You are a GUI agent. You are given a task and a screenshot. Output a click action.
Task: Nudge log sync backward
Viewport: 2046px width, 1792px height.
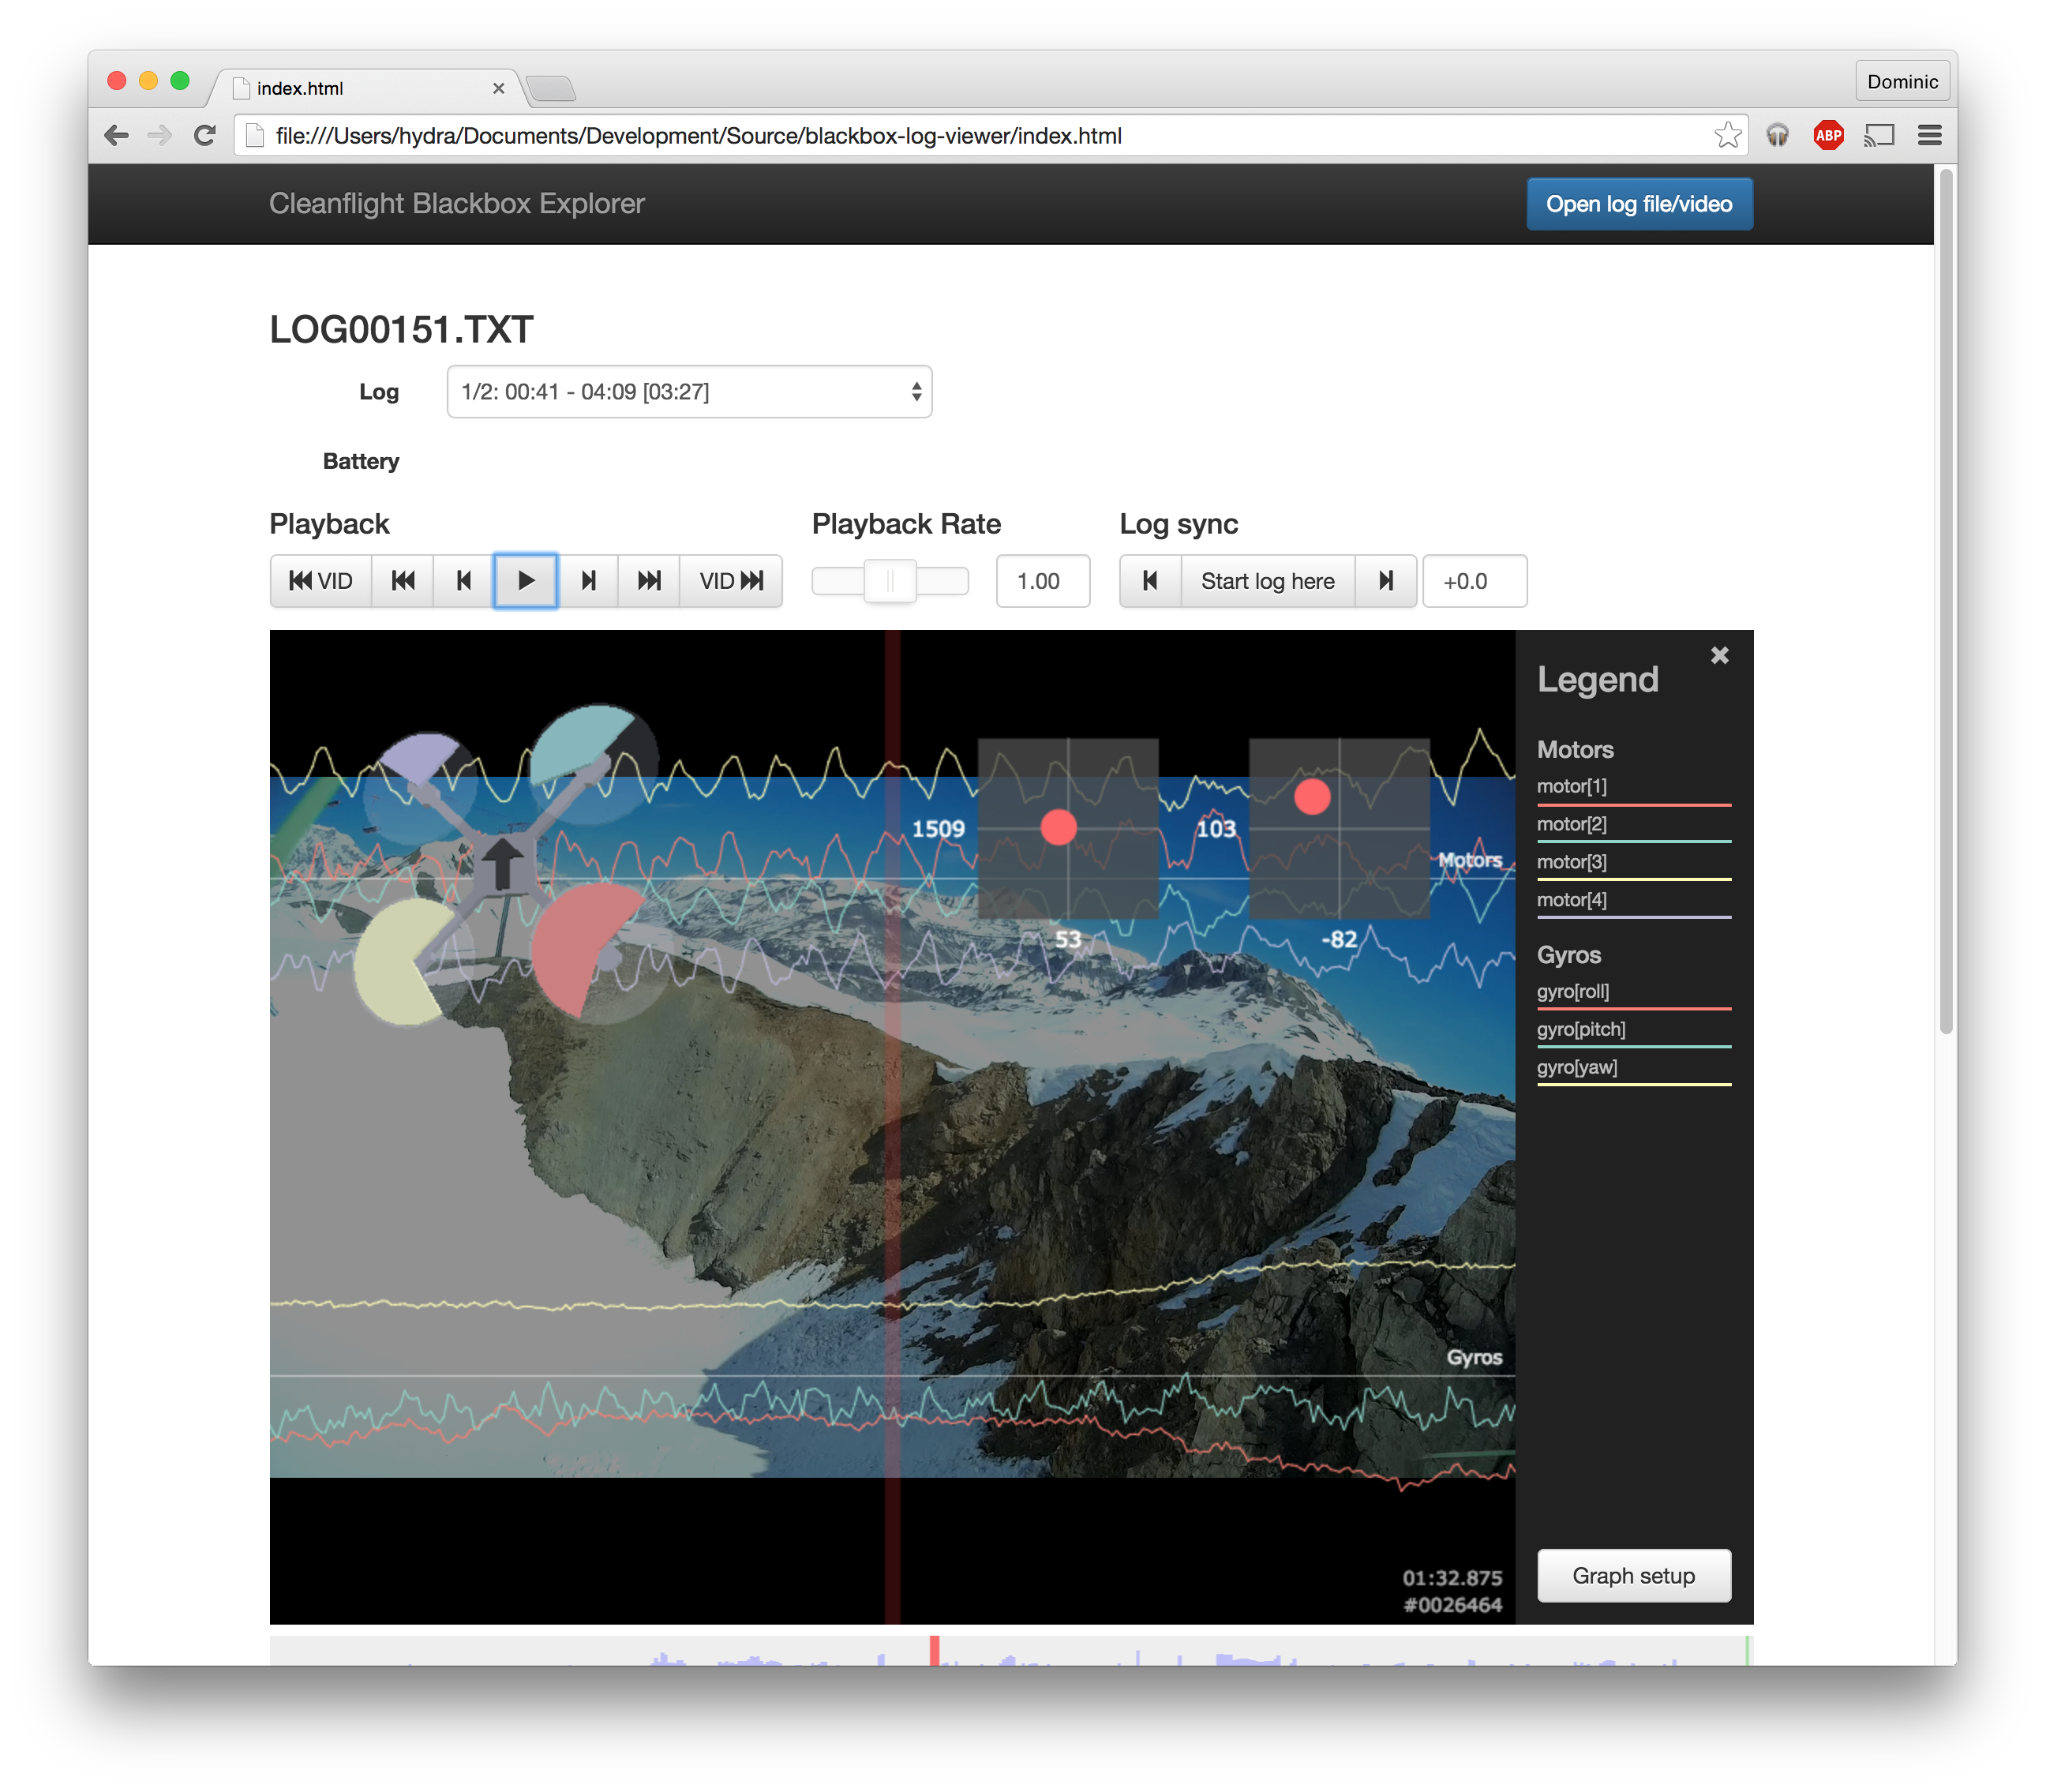point(1150,581)
